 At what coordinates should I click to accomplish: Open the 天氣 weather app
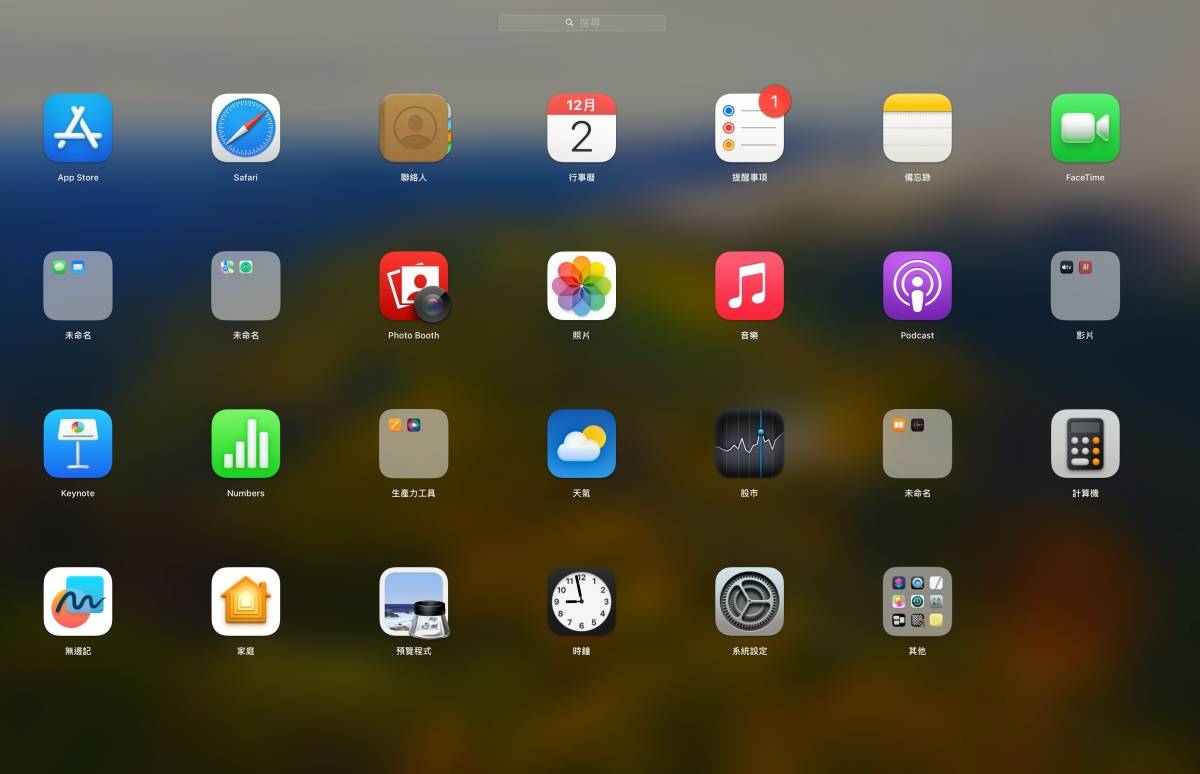click(x=582, y=444)
